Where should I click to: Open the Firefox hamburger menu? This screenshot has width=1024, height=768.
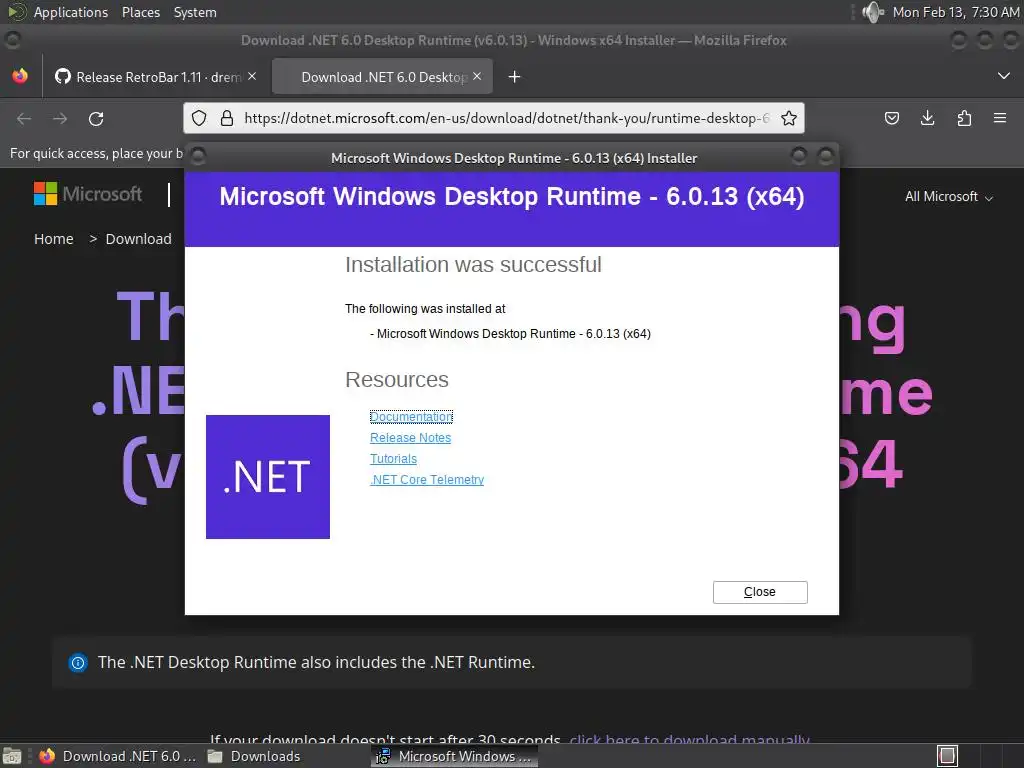1000,118
